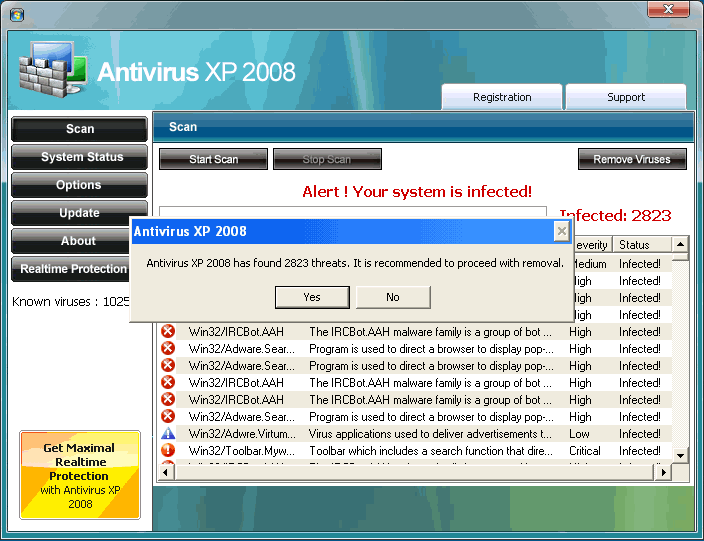Screen dimensions: 704x541
Task: Select the Win32/Toolbar.Myw... threat name
Action: [242, 450]
